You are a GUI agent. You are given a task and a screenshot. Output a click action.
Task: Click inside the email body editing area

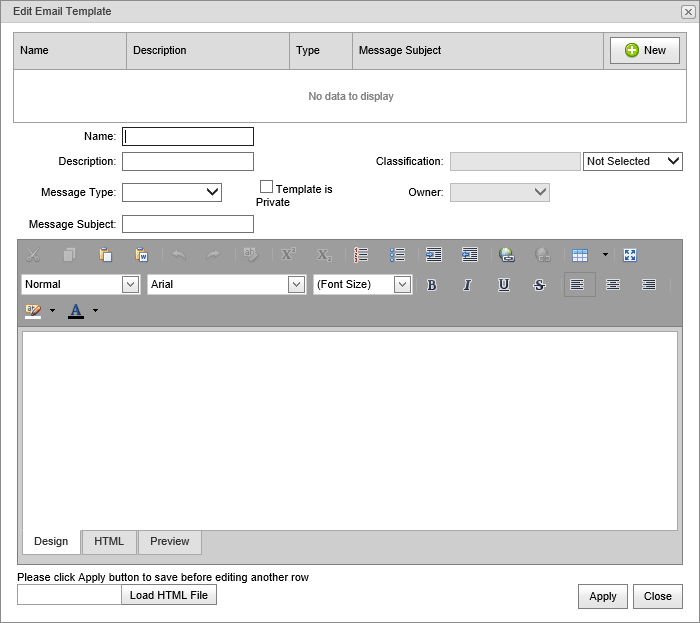350,431
